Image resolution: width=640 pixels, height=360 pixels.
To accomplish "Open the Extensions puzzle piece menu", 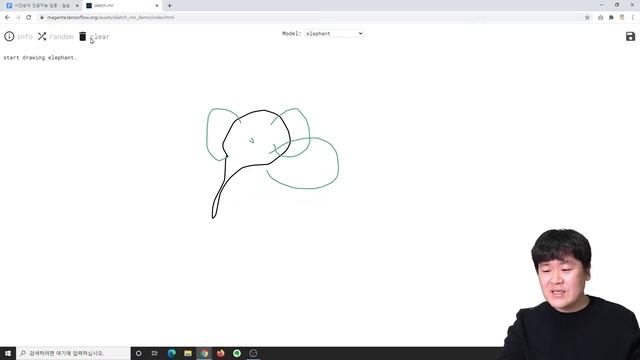I will pyautogui.click(x=611, y=17).
